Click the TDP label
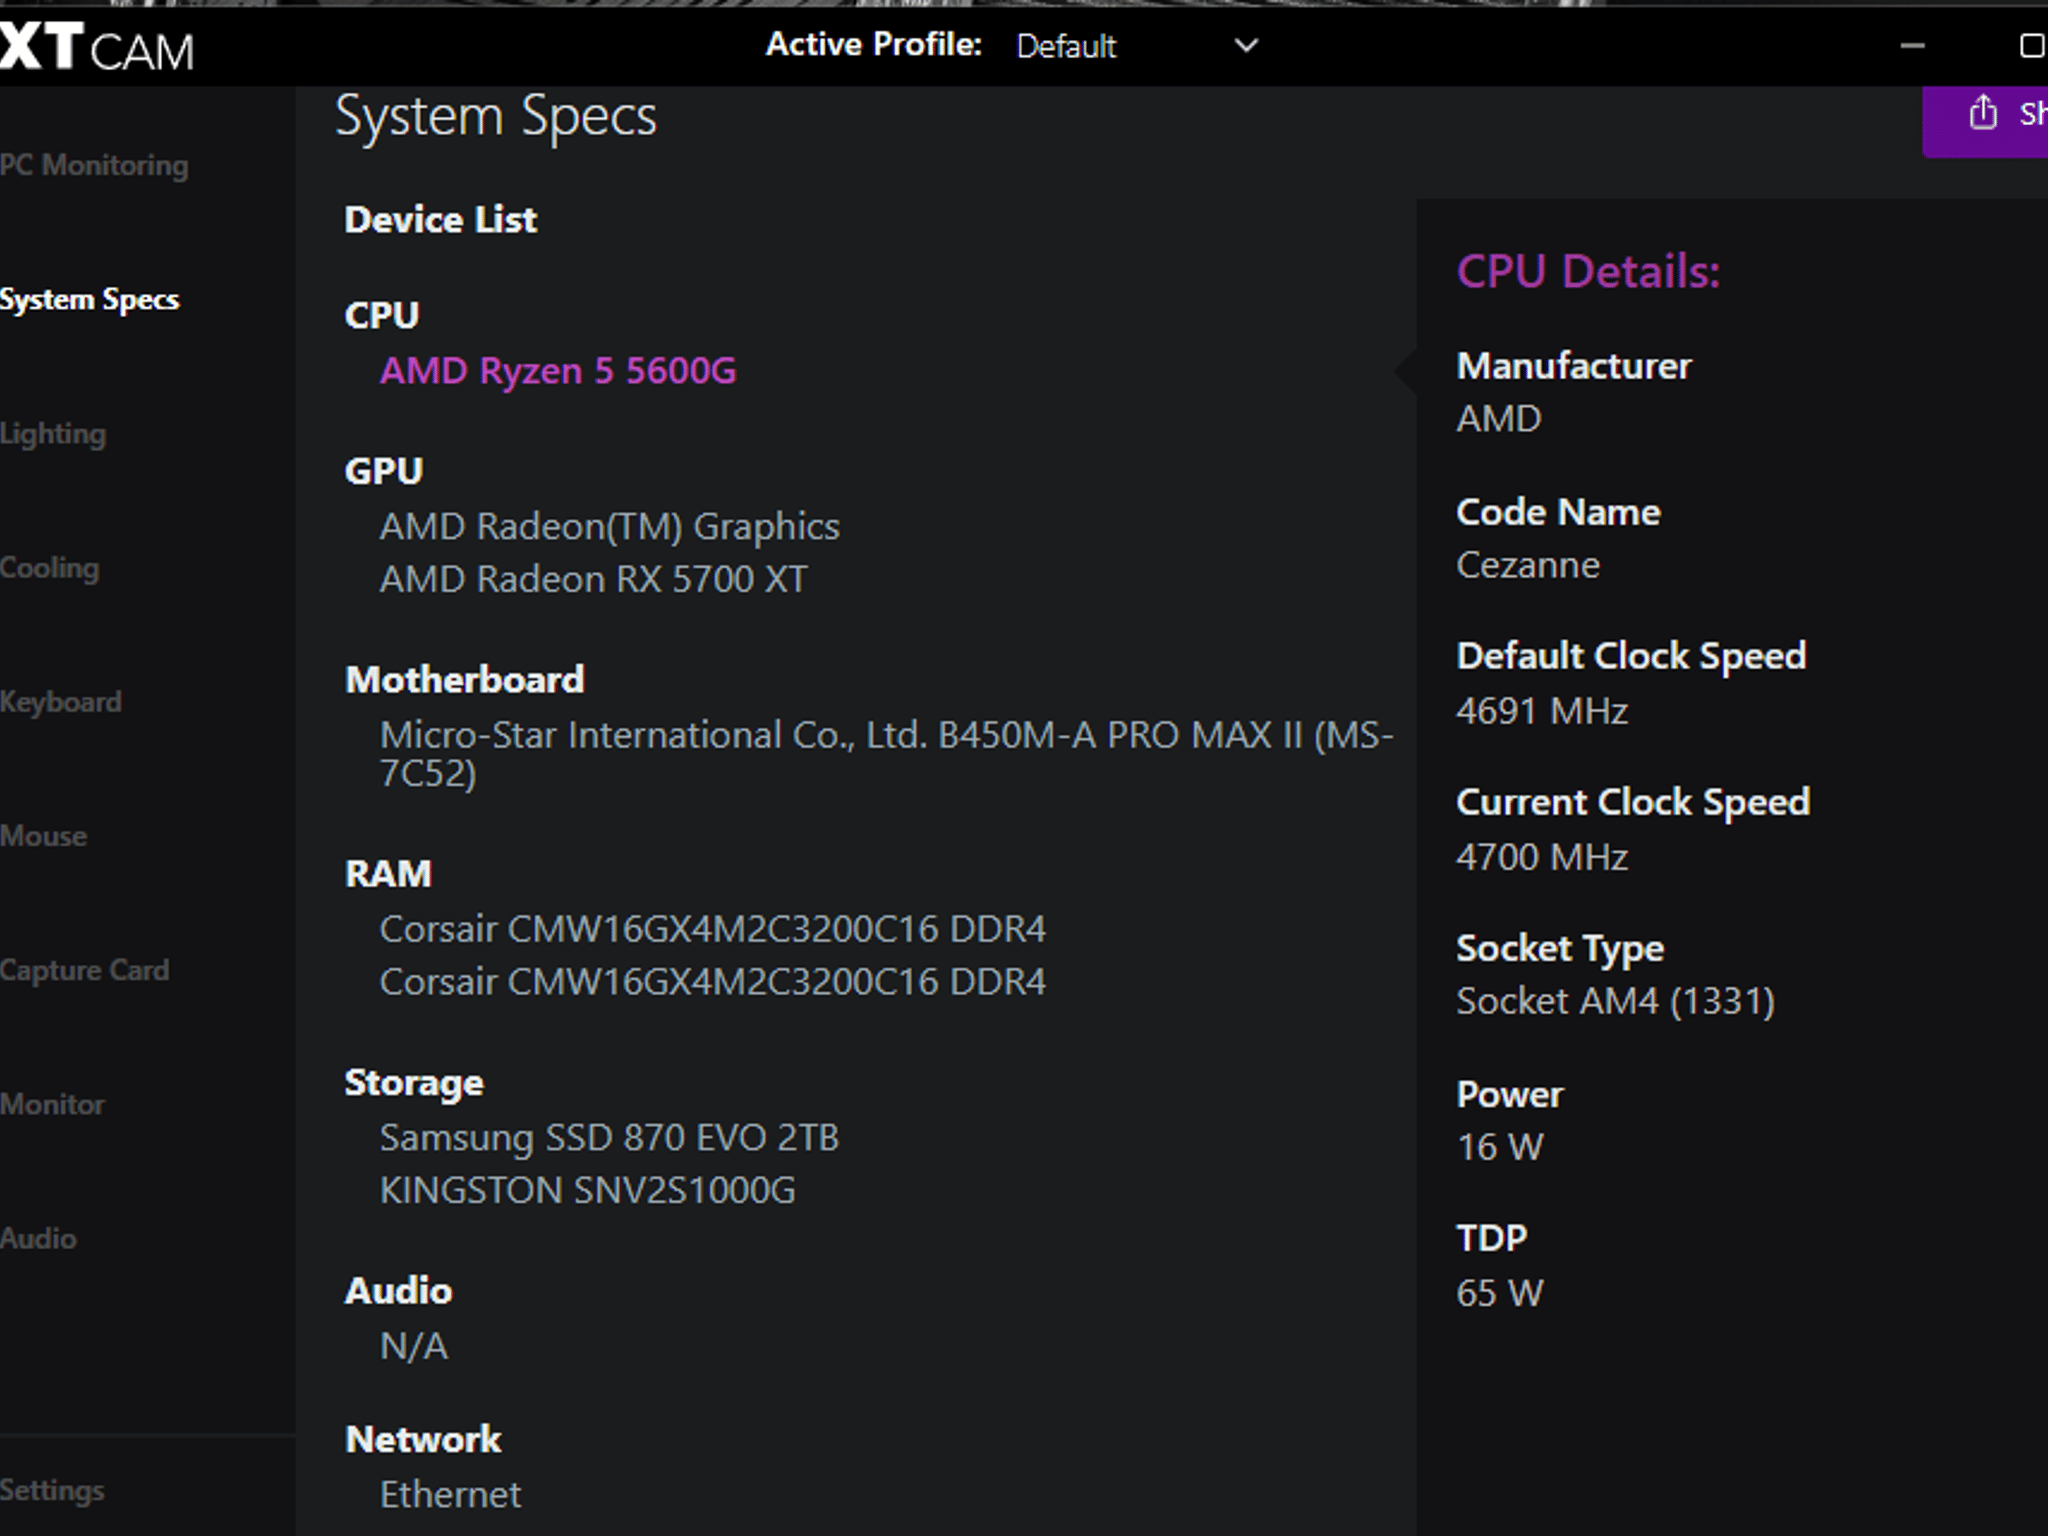This screenshot has width=2048, height=1536. tap(1492, 1239)
